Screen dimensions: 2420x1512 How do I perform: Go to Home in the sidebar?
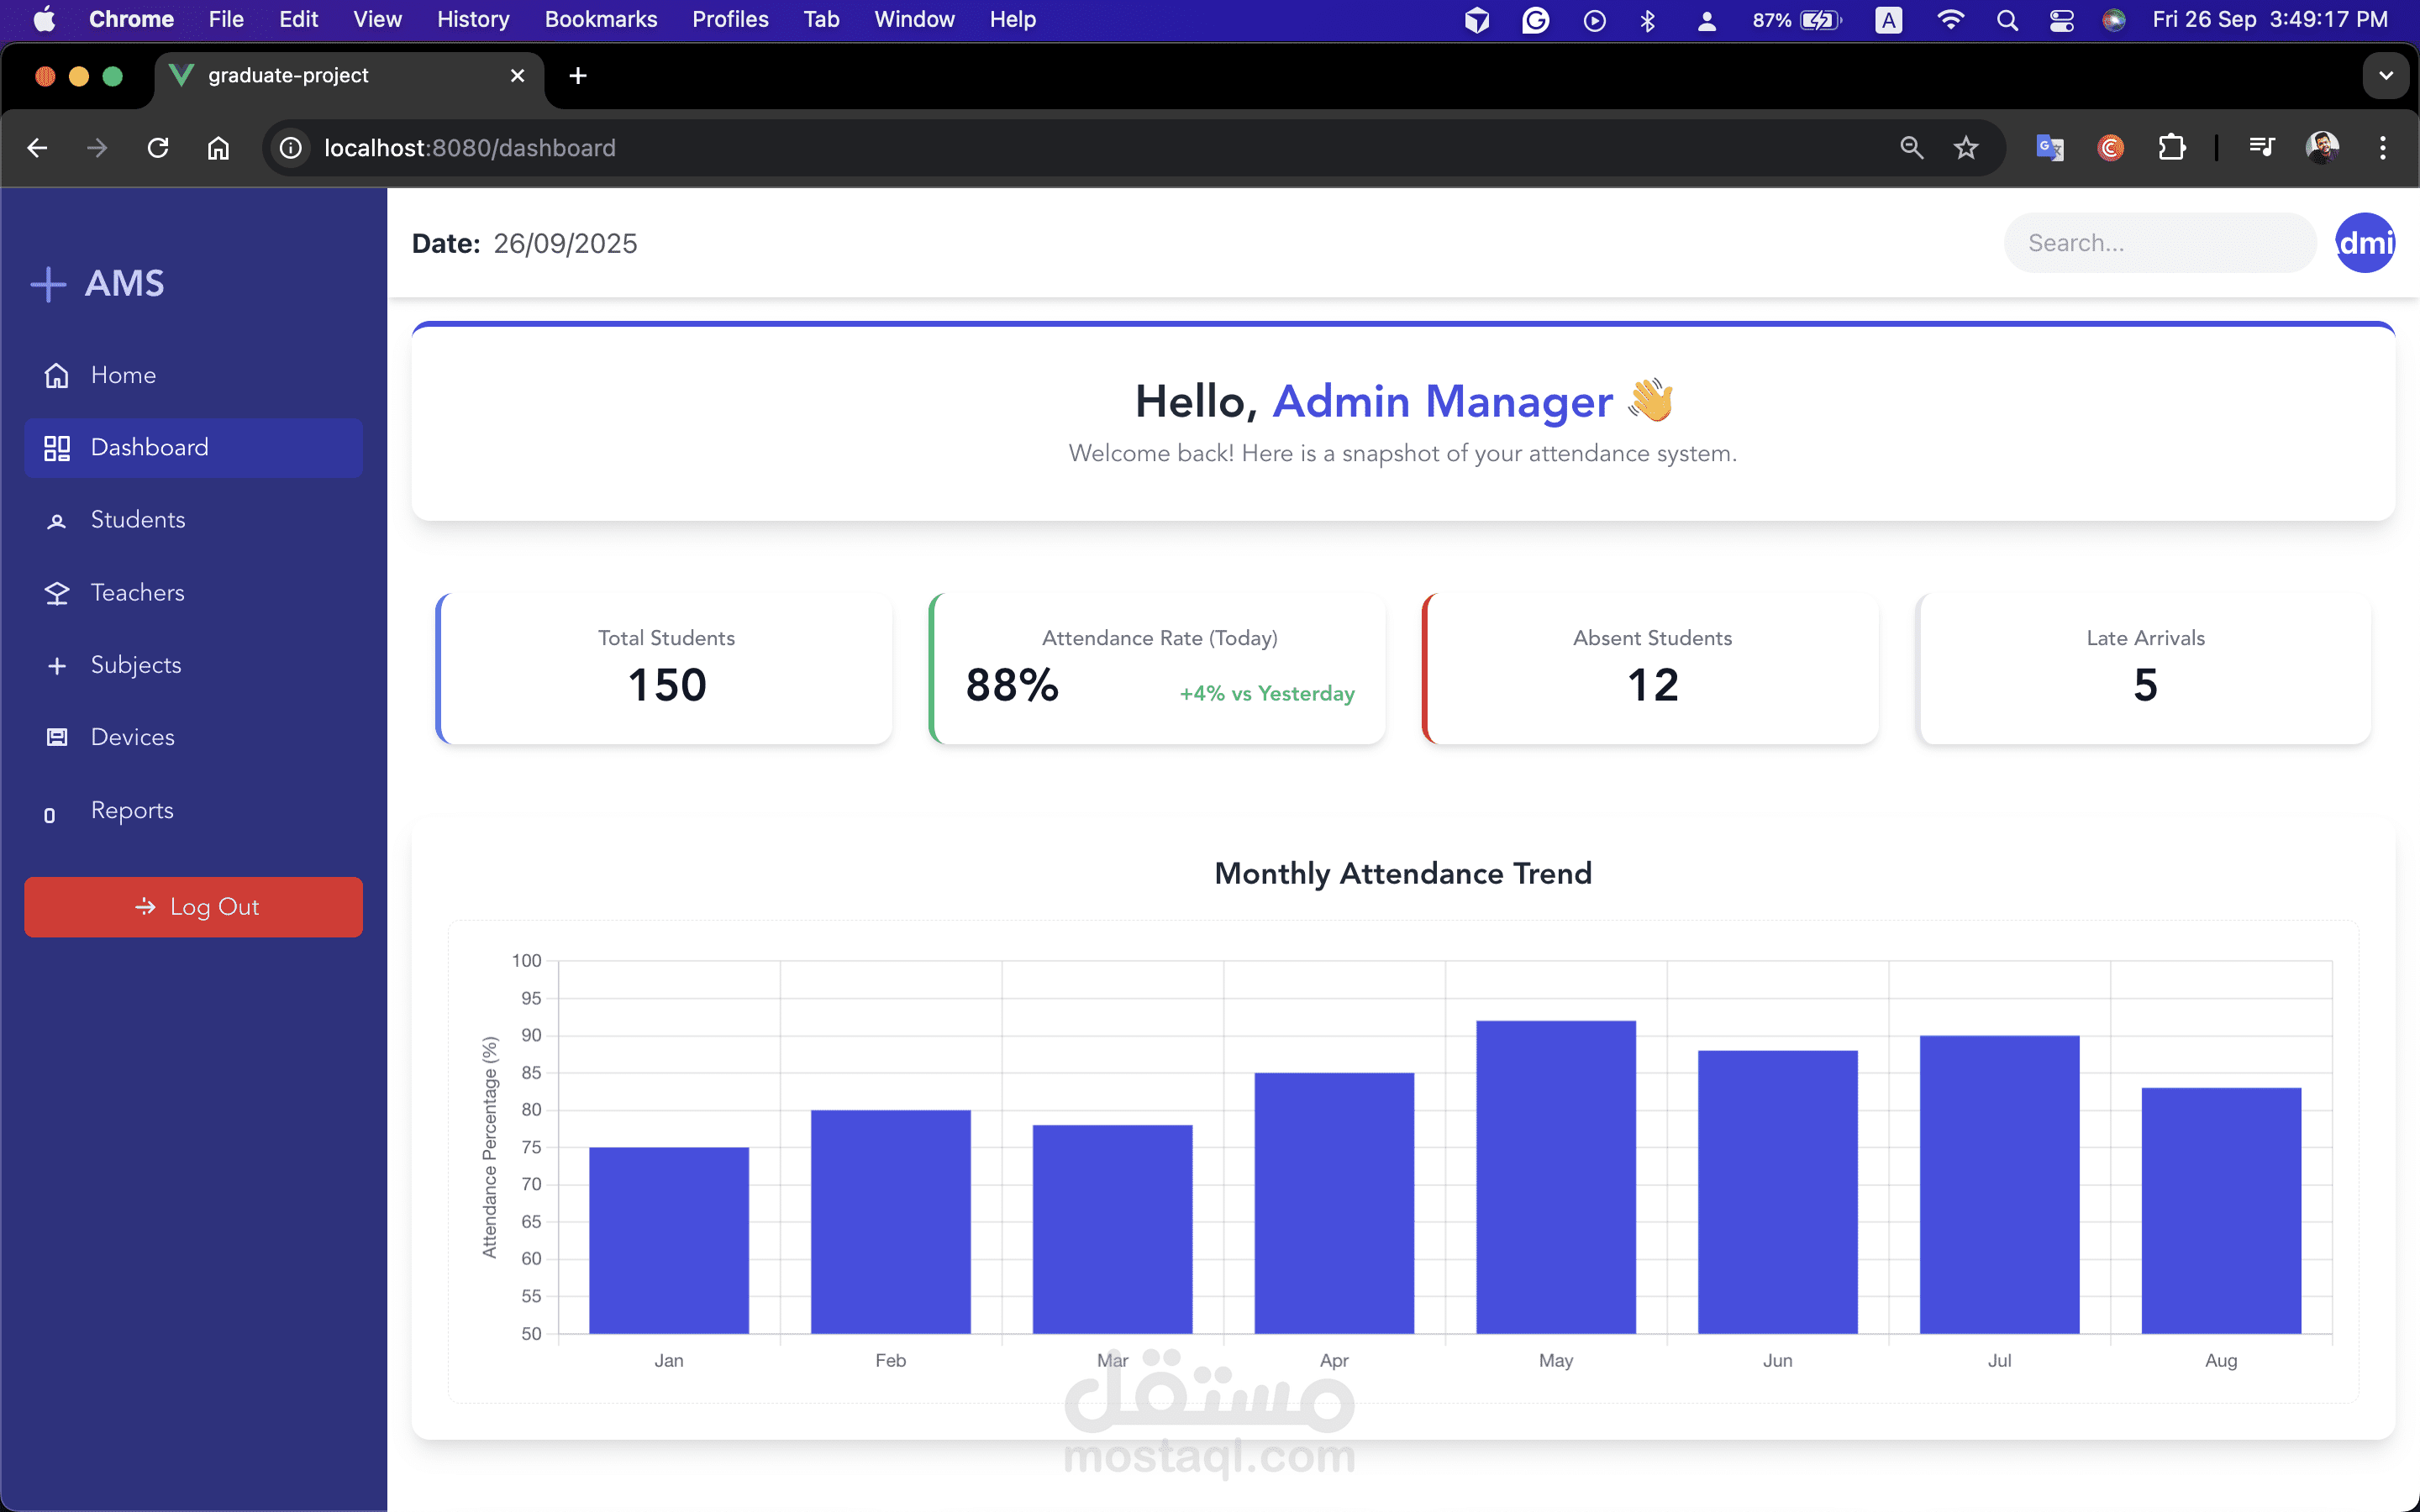click(193, 375)
